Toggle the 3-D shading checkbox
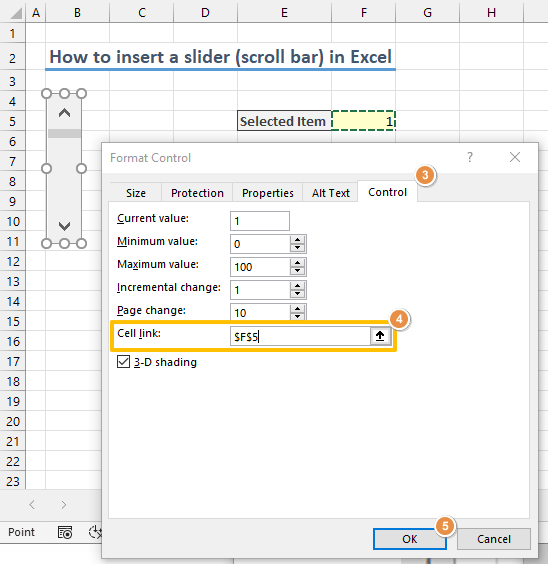This screenshot has width=548, height=564. tap(123, 361)
